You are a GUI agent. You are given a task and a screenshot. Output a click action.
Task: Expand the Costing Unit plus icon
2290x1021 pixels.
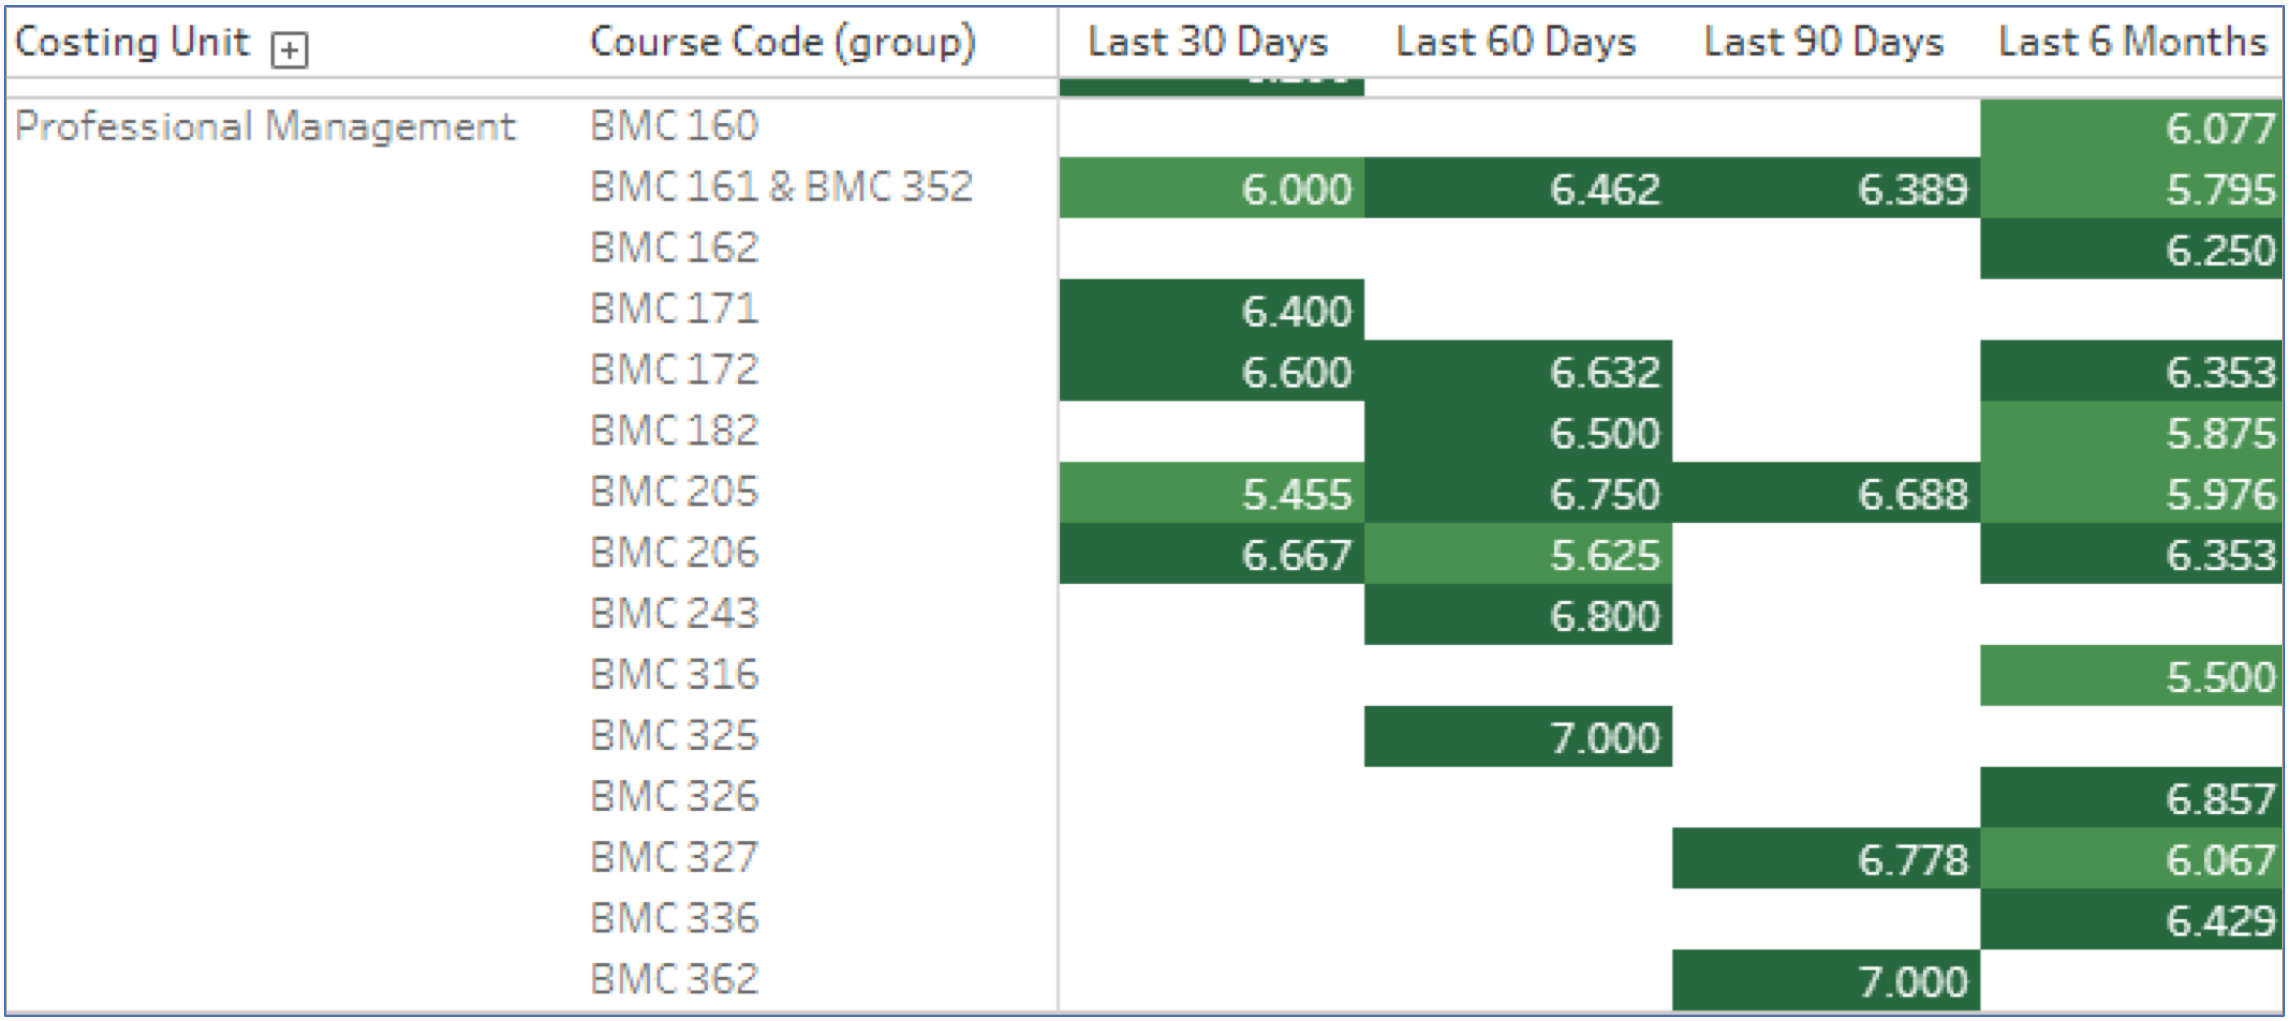coord(290,49)
